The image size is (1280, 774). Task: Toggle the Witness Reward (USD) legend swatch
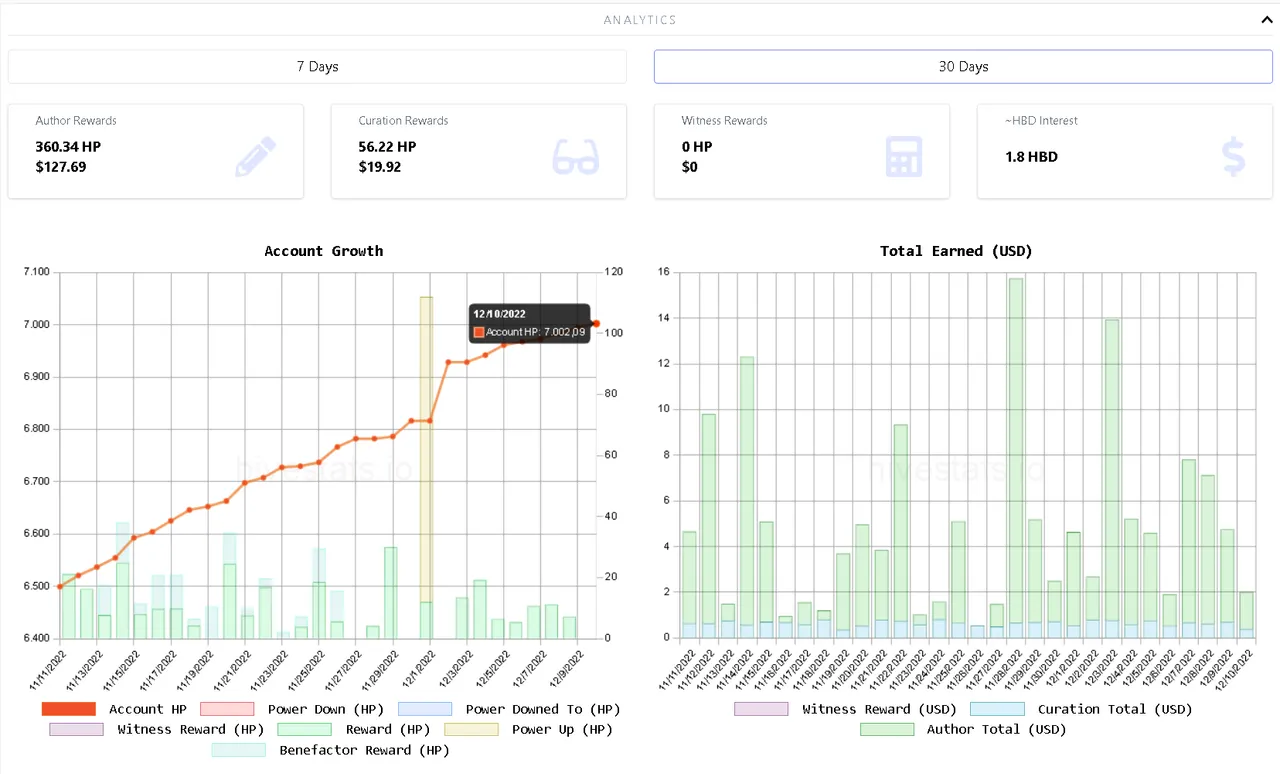(x=761, y=709)
